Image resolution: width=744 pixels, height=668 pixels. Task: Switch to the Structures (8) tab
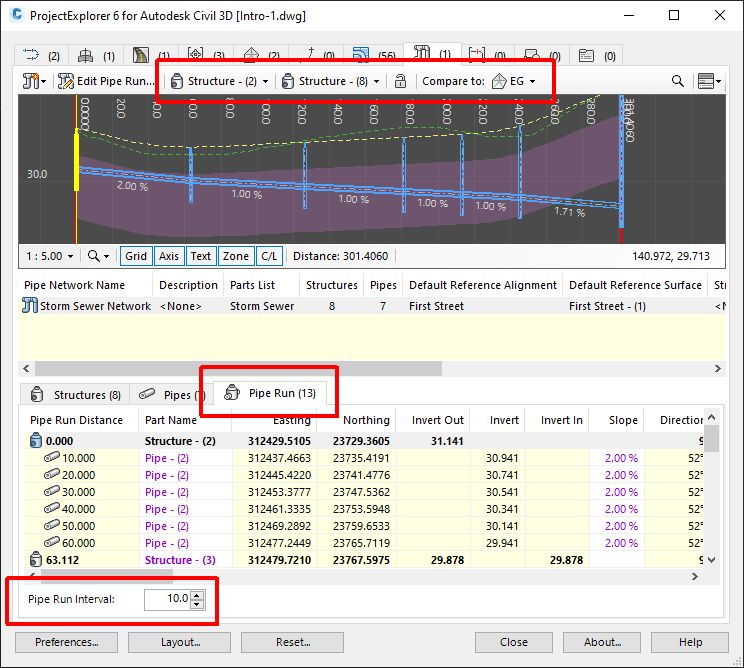click(75, 394)
